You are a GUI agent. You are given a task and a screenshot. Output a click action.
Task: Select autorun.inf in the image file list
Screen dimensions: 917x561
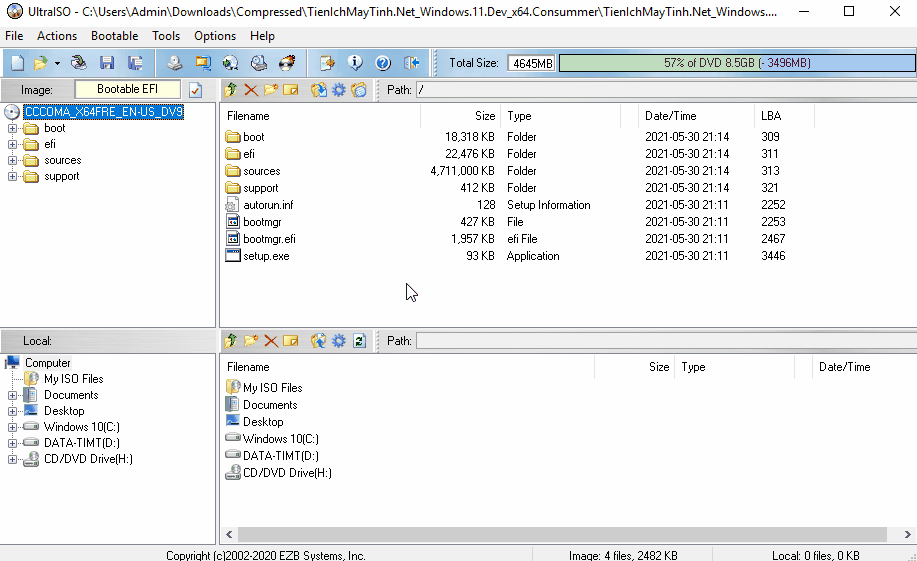(x=268, y=205)
